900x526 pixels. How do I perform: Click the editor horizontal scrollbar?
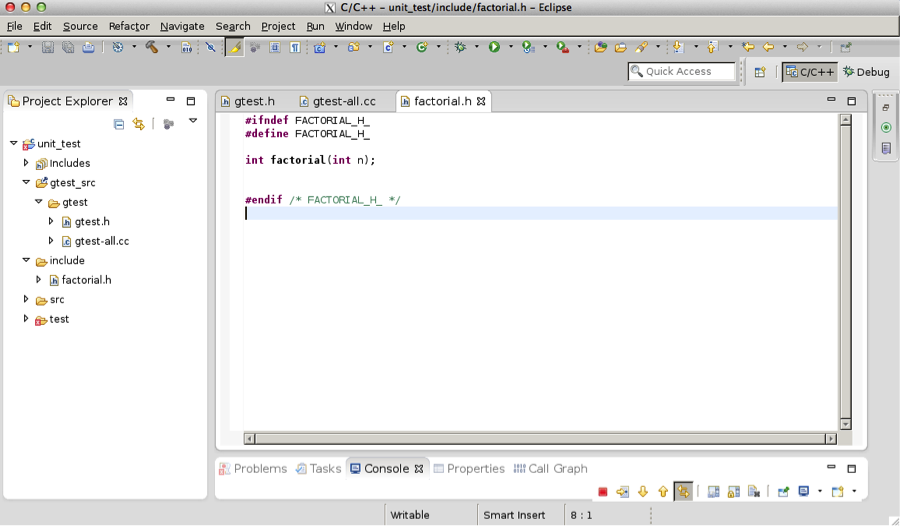pos(540,439)
